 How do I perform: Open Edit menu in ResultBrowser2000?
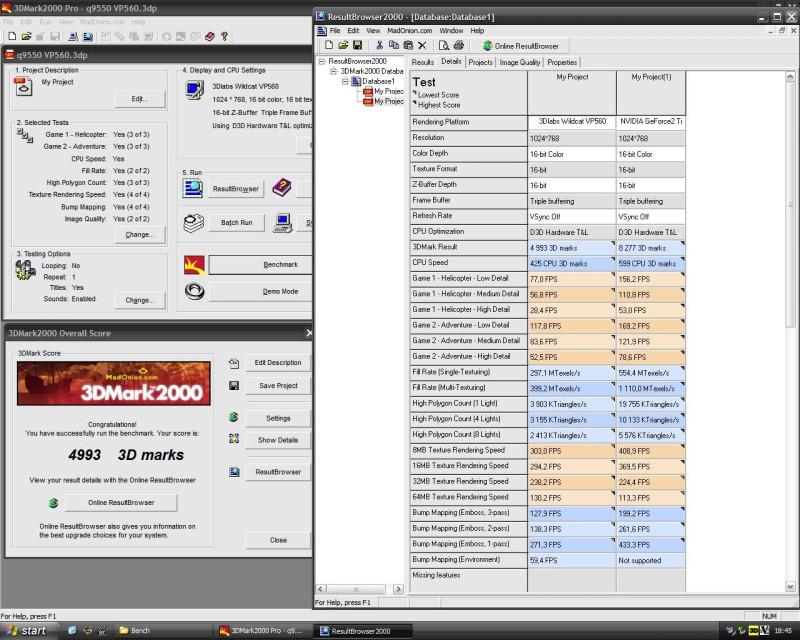pyautogui.click(x=353, y=31)
